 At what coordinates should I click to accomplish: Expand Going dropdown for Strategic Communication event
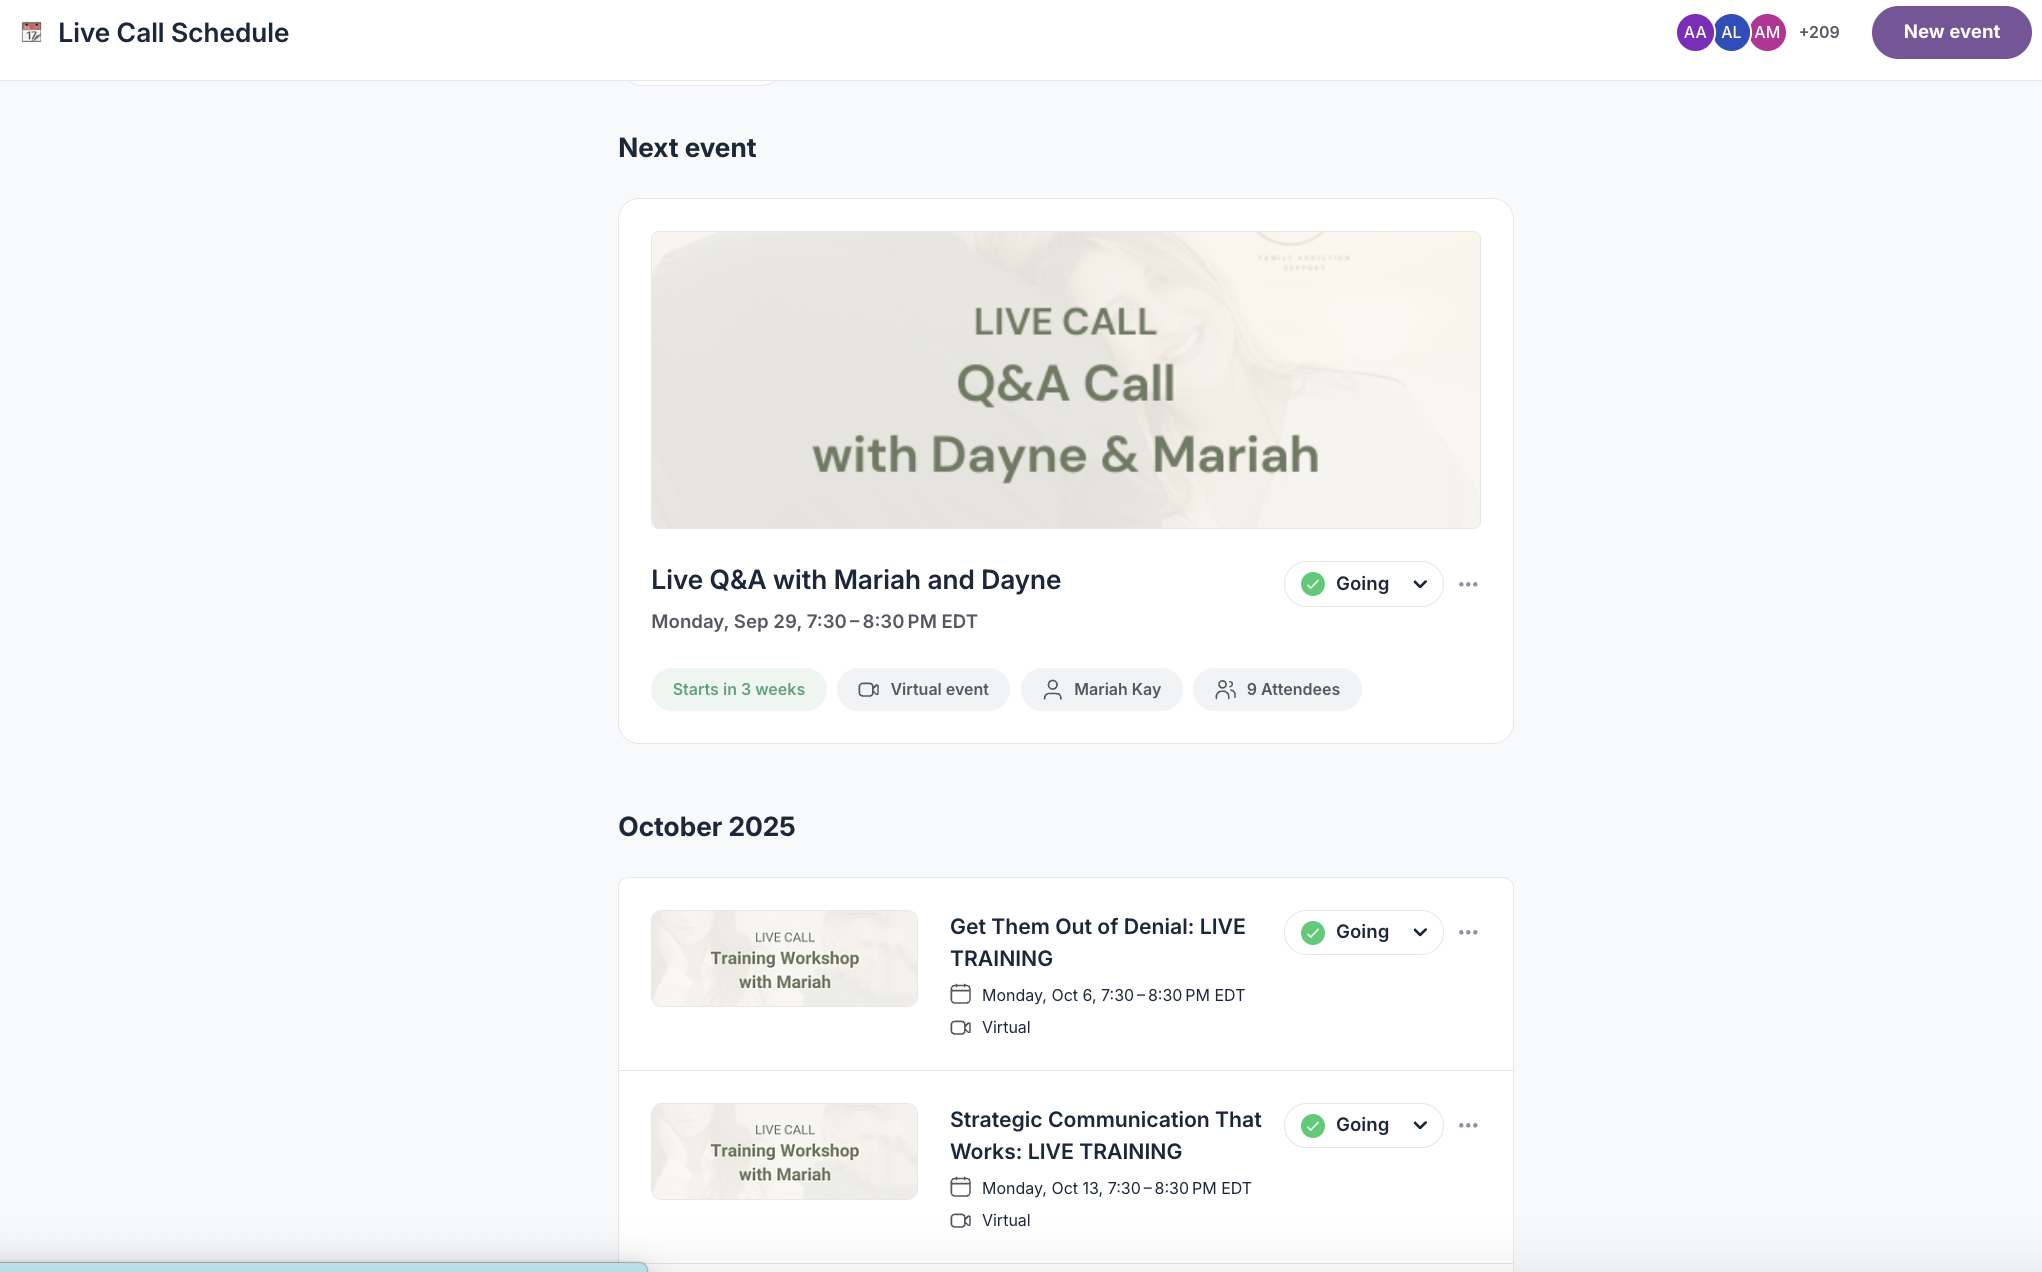(x=1419, y=1125)
